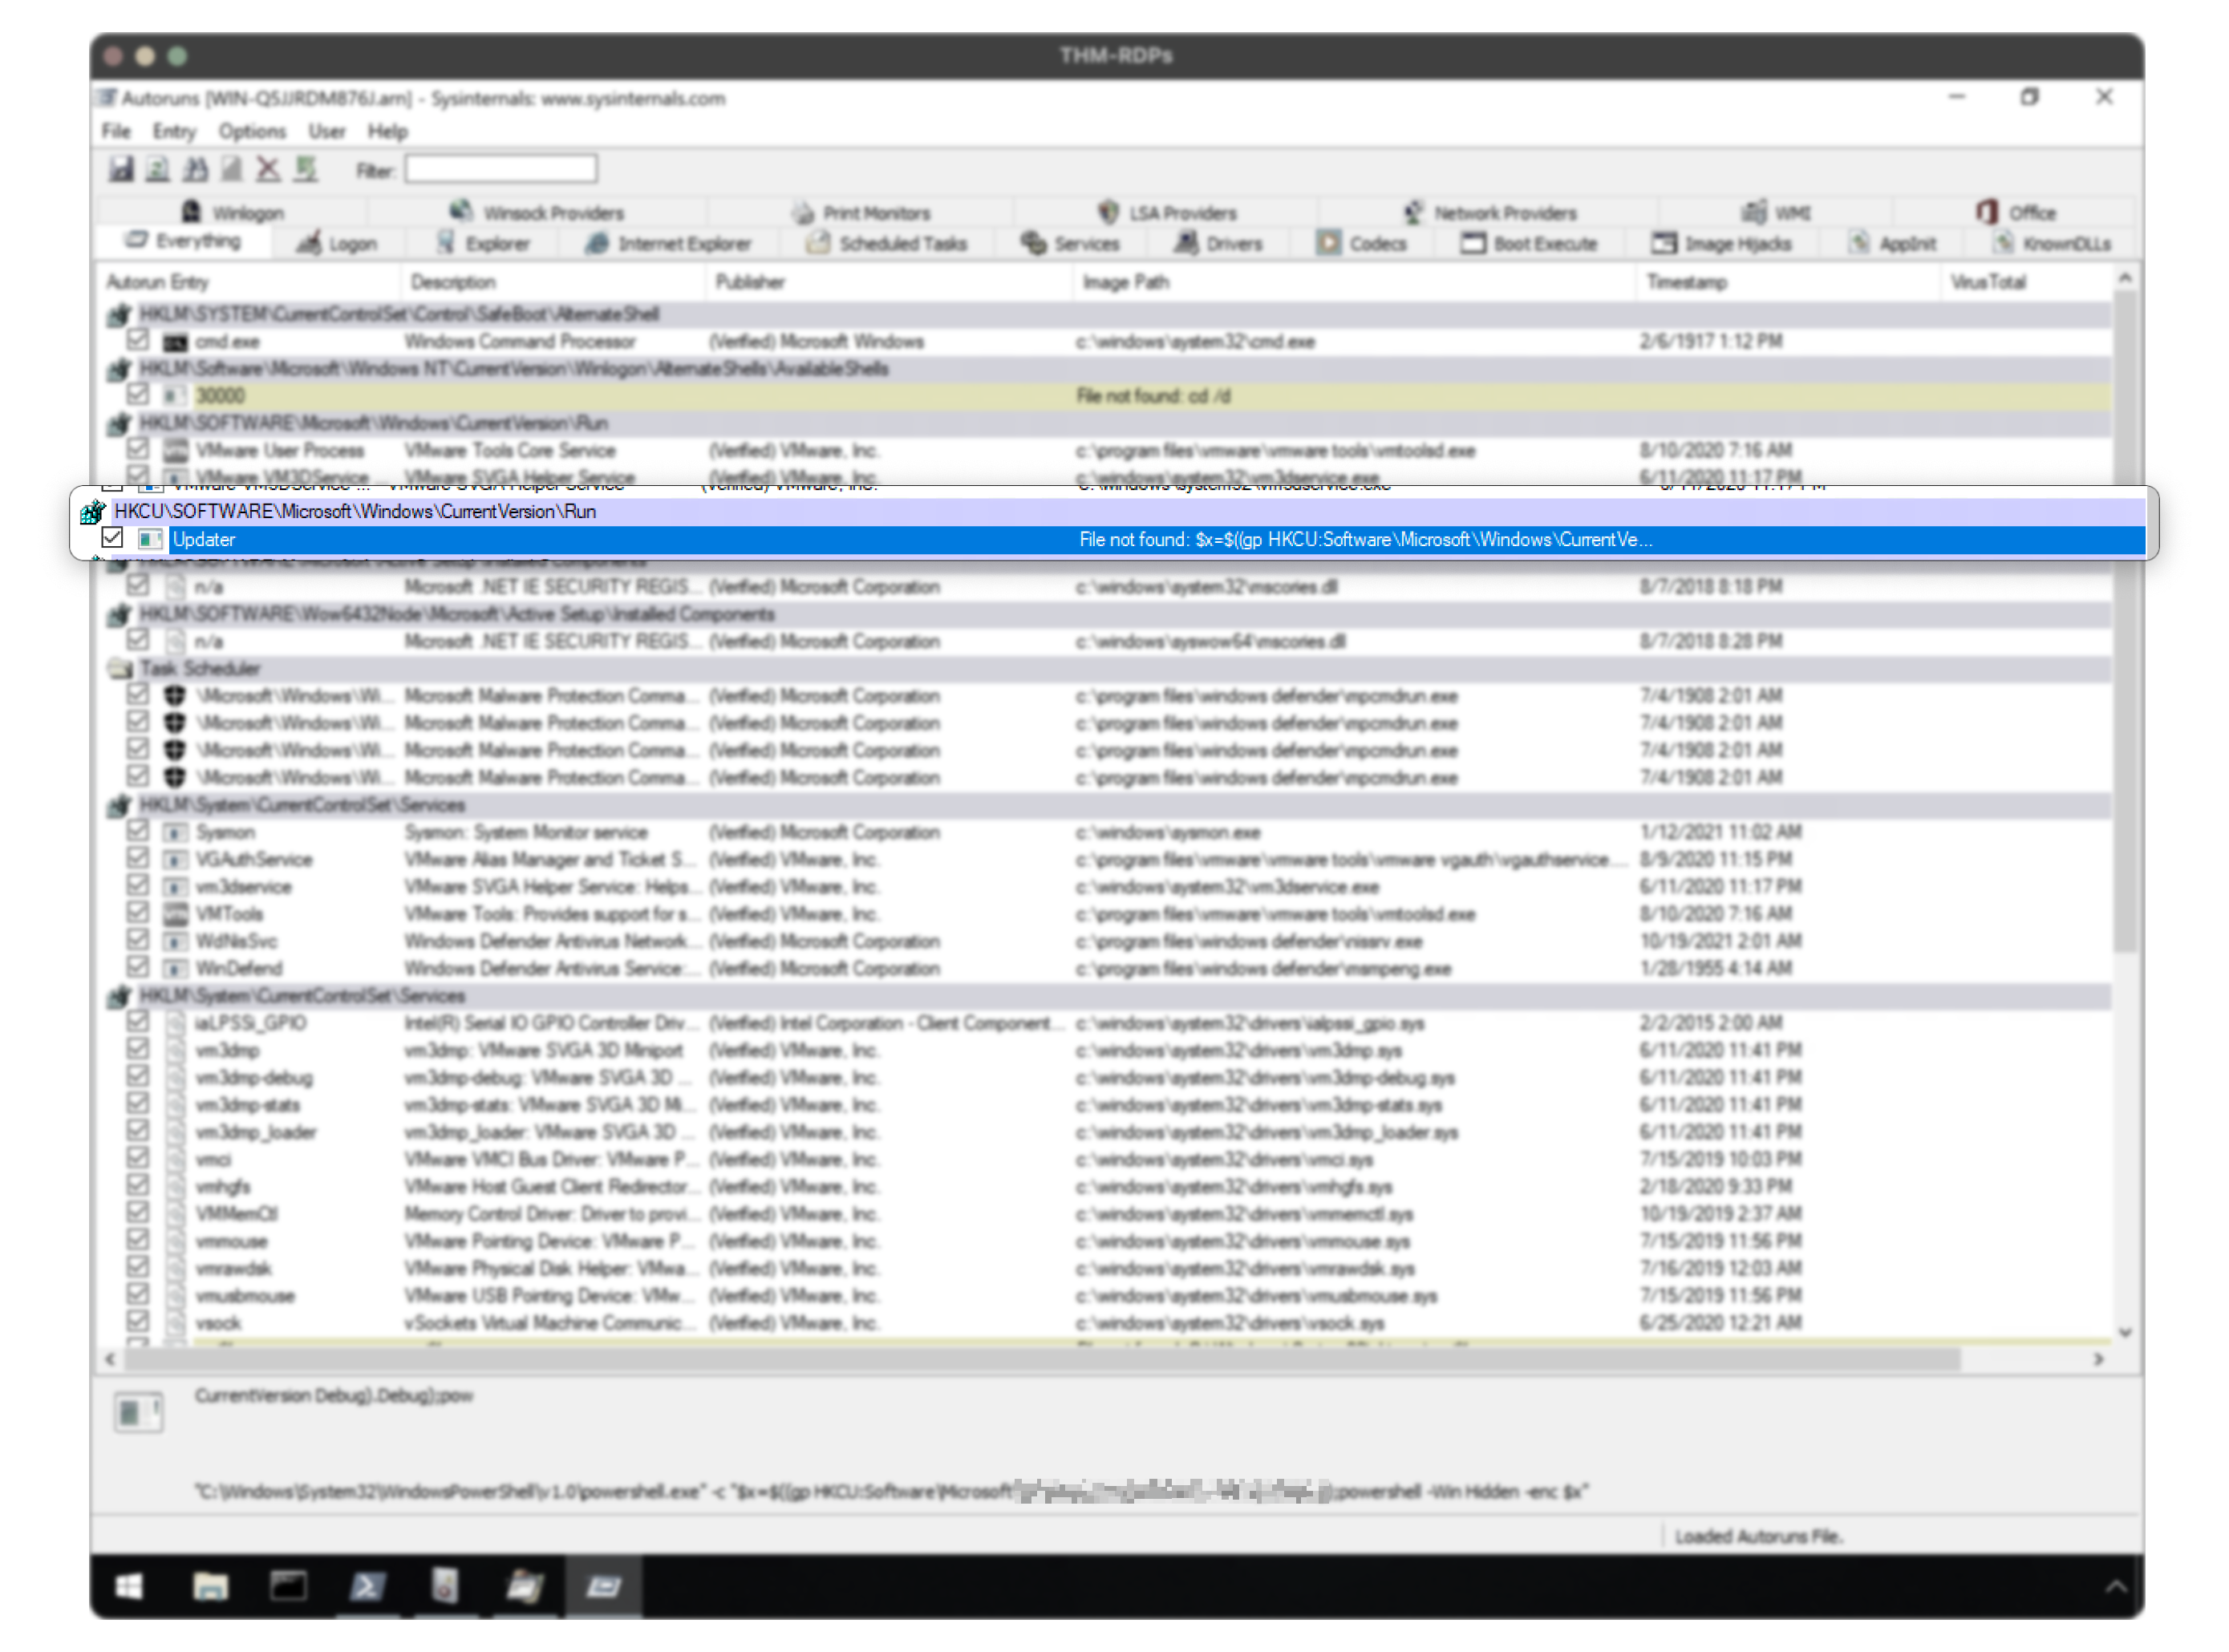Uncheck the Updater autorun entry

[112, 538]
